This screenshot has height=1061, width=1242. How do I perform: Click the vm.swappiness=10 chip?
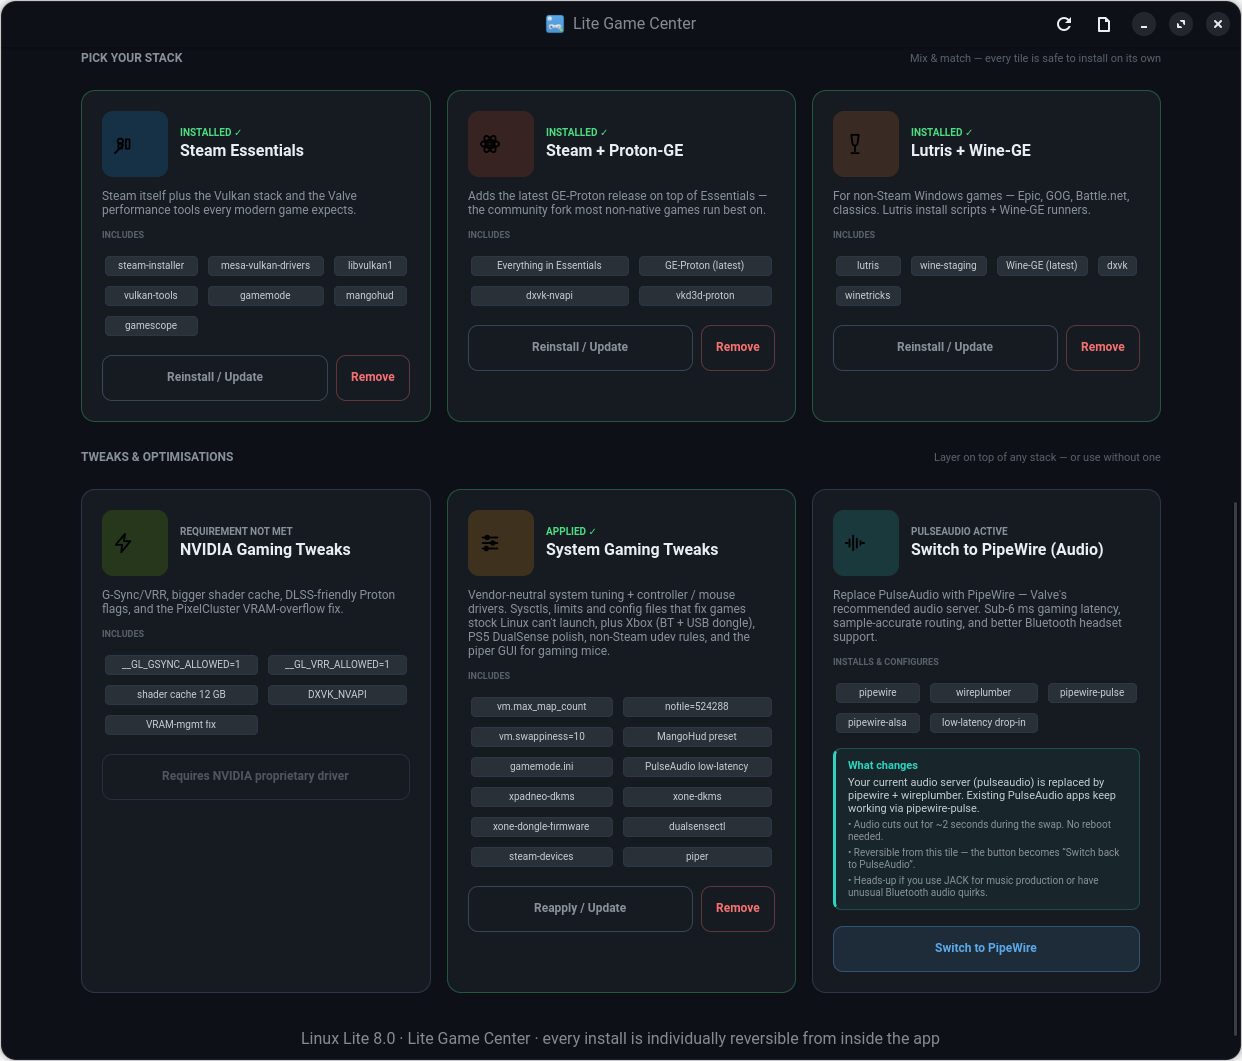coord(542,737)
